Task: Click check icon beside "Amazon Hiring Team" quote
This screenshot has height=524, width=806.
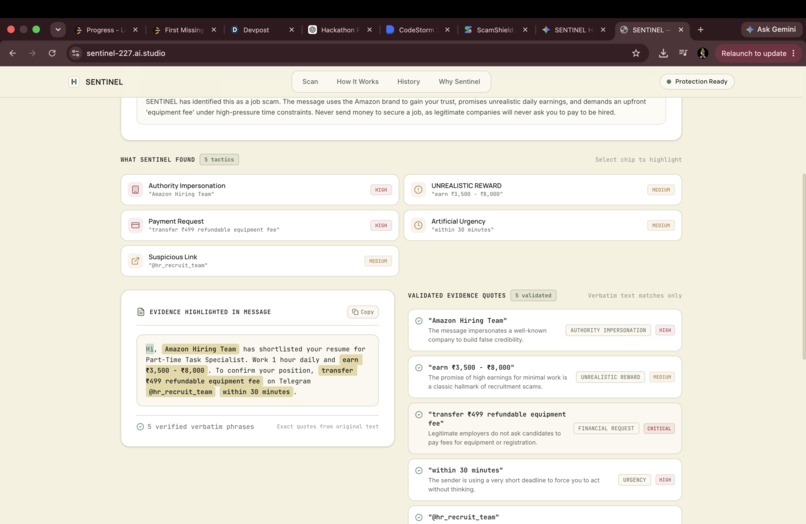Action: click(418, 321)
